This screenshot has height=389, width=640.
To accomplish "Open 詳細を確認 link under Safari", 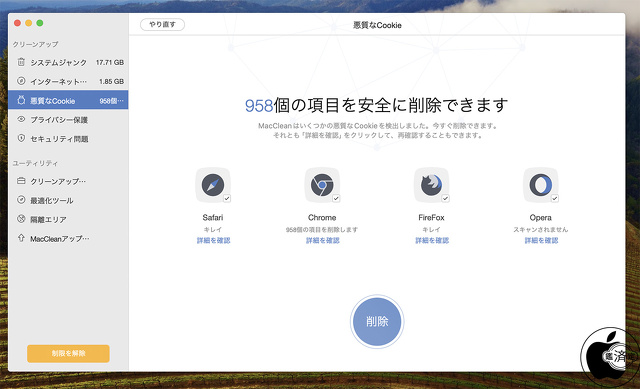I will click(213, 240).
